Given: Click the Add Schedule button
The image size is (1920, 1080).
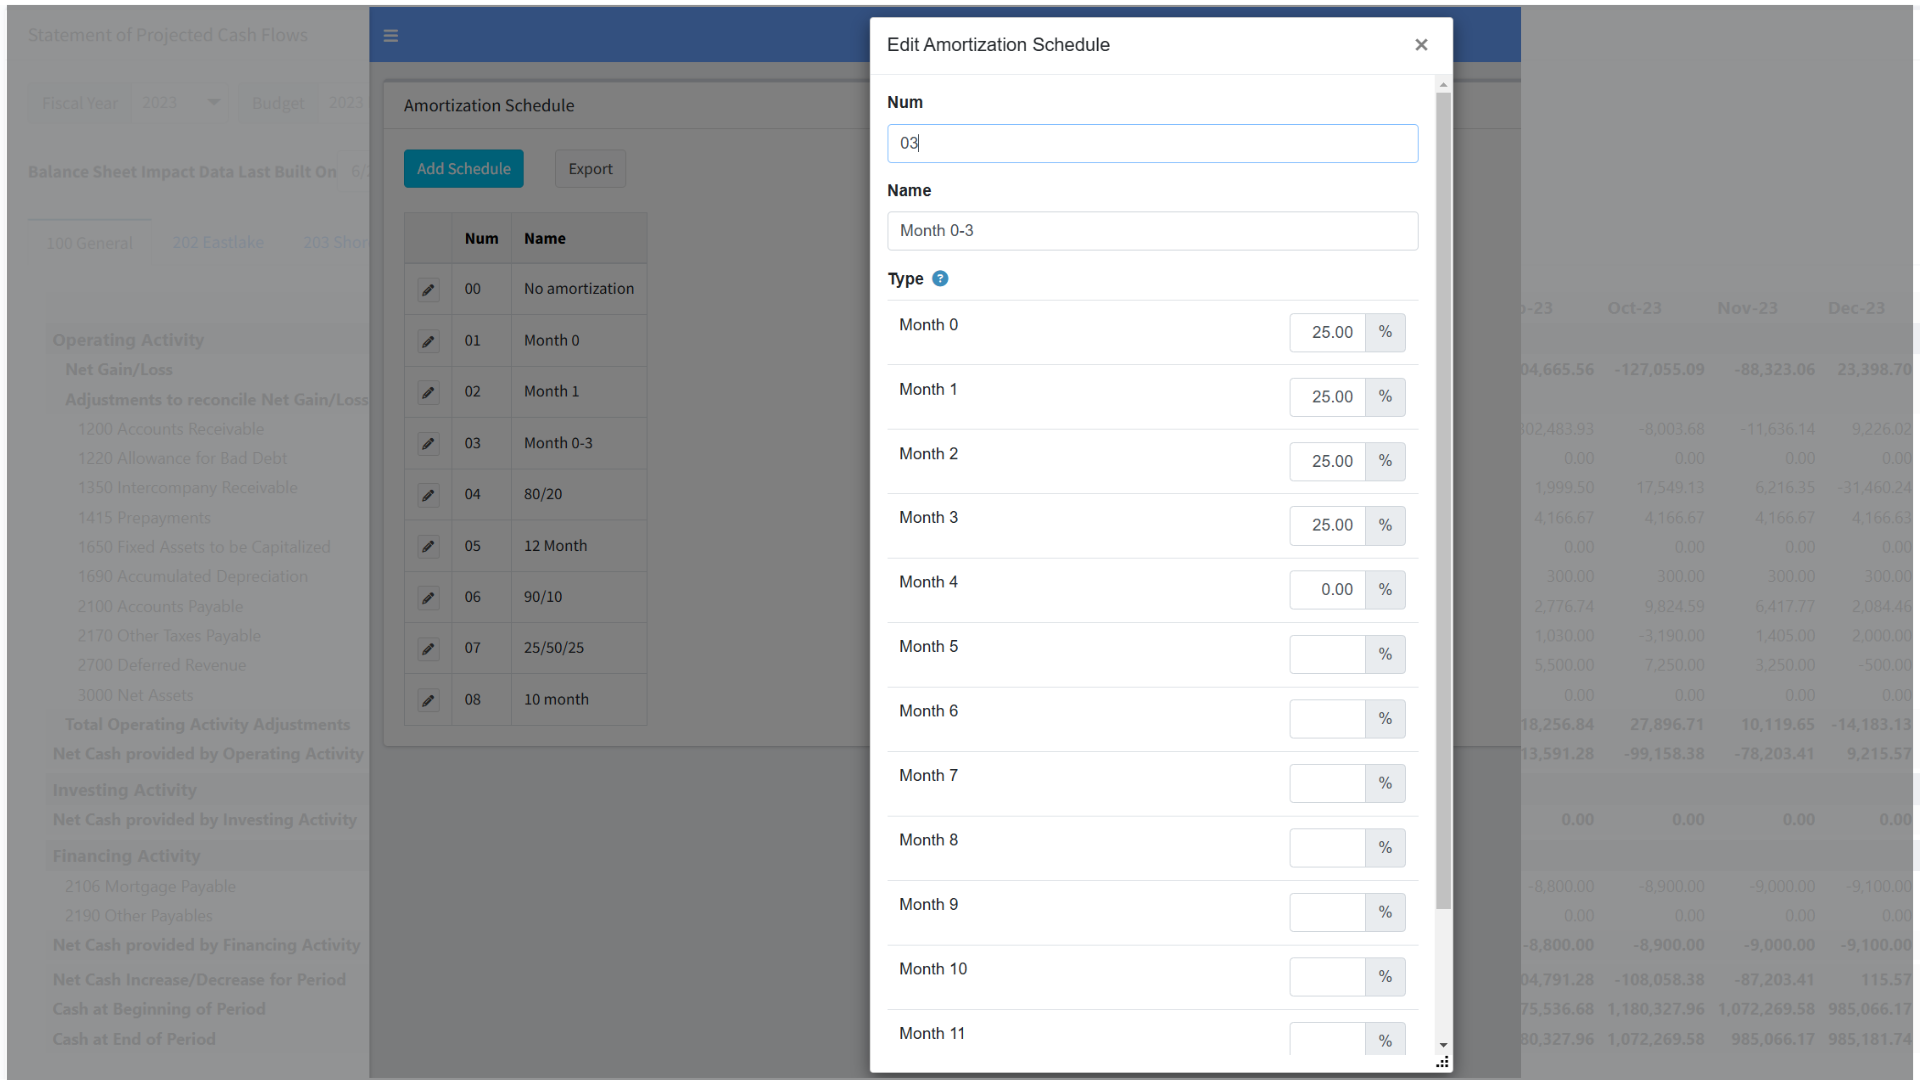Looking at the screenshot, I should (x=463, y=168).
